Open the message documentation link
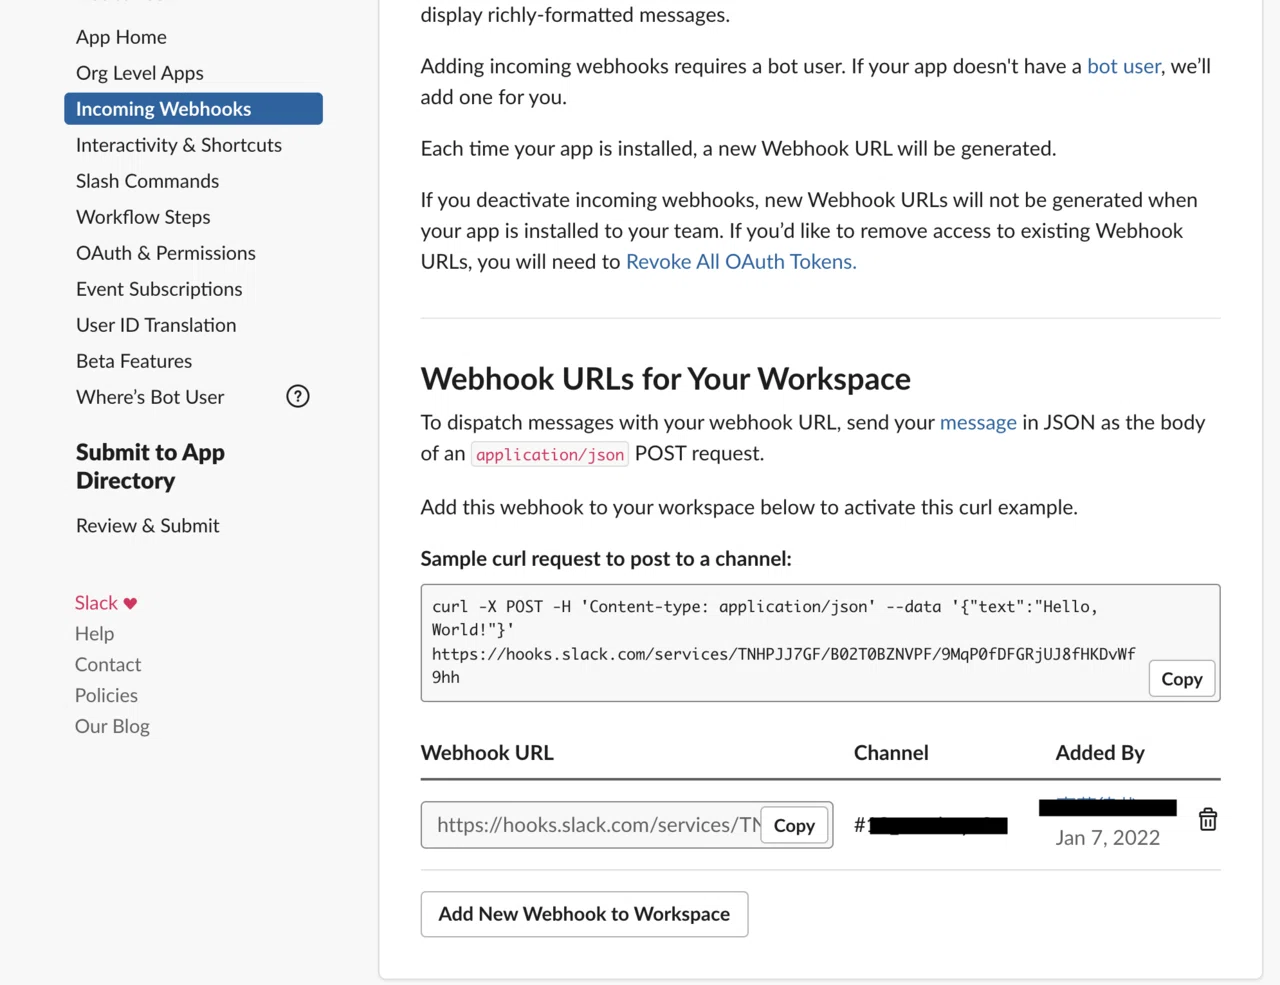 point(978,423)
